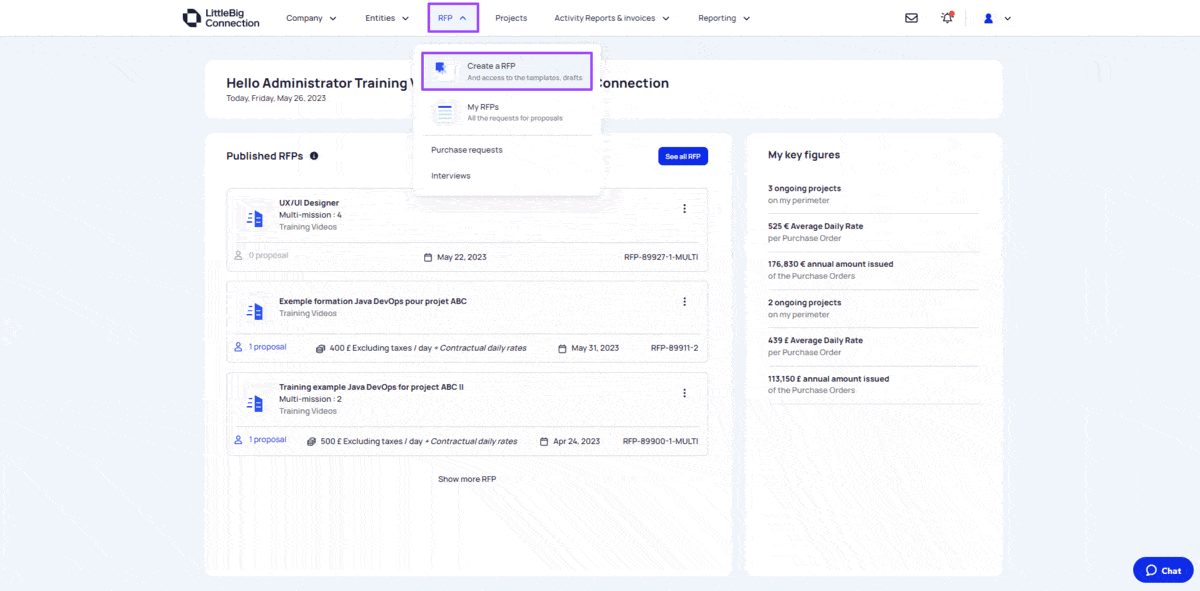The image size is (1200, 591).
Task: Open Exemple formation Java DevOps pour projet ABC
Action: pos(373,301)
